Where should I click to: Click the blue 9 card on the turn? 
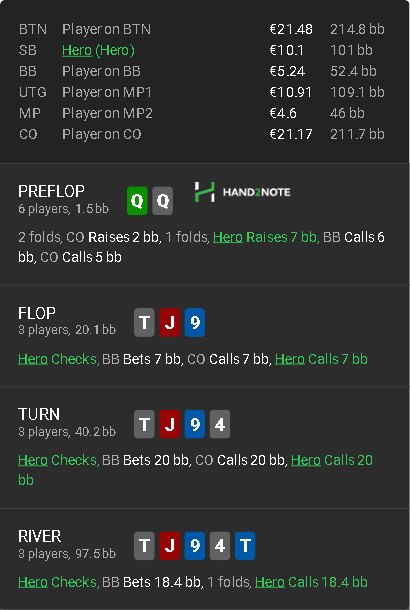(x=195, y=424)
